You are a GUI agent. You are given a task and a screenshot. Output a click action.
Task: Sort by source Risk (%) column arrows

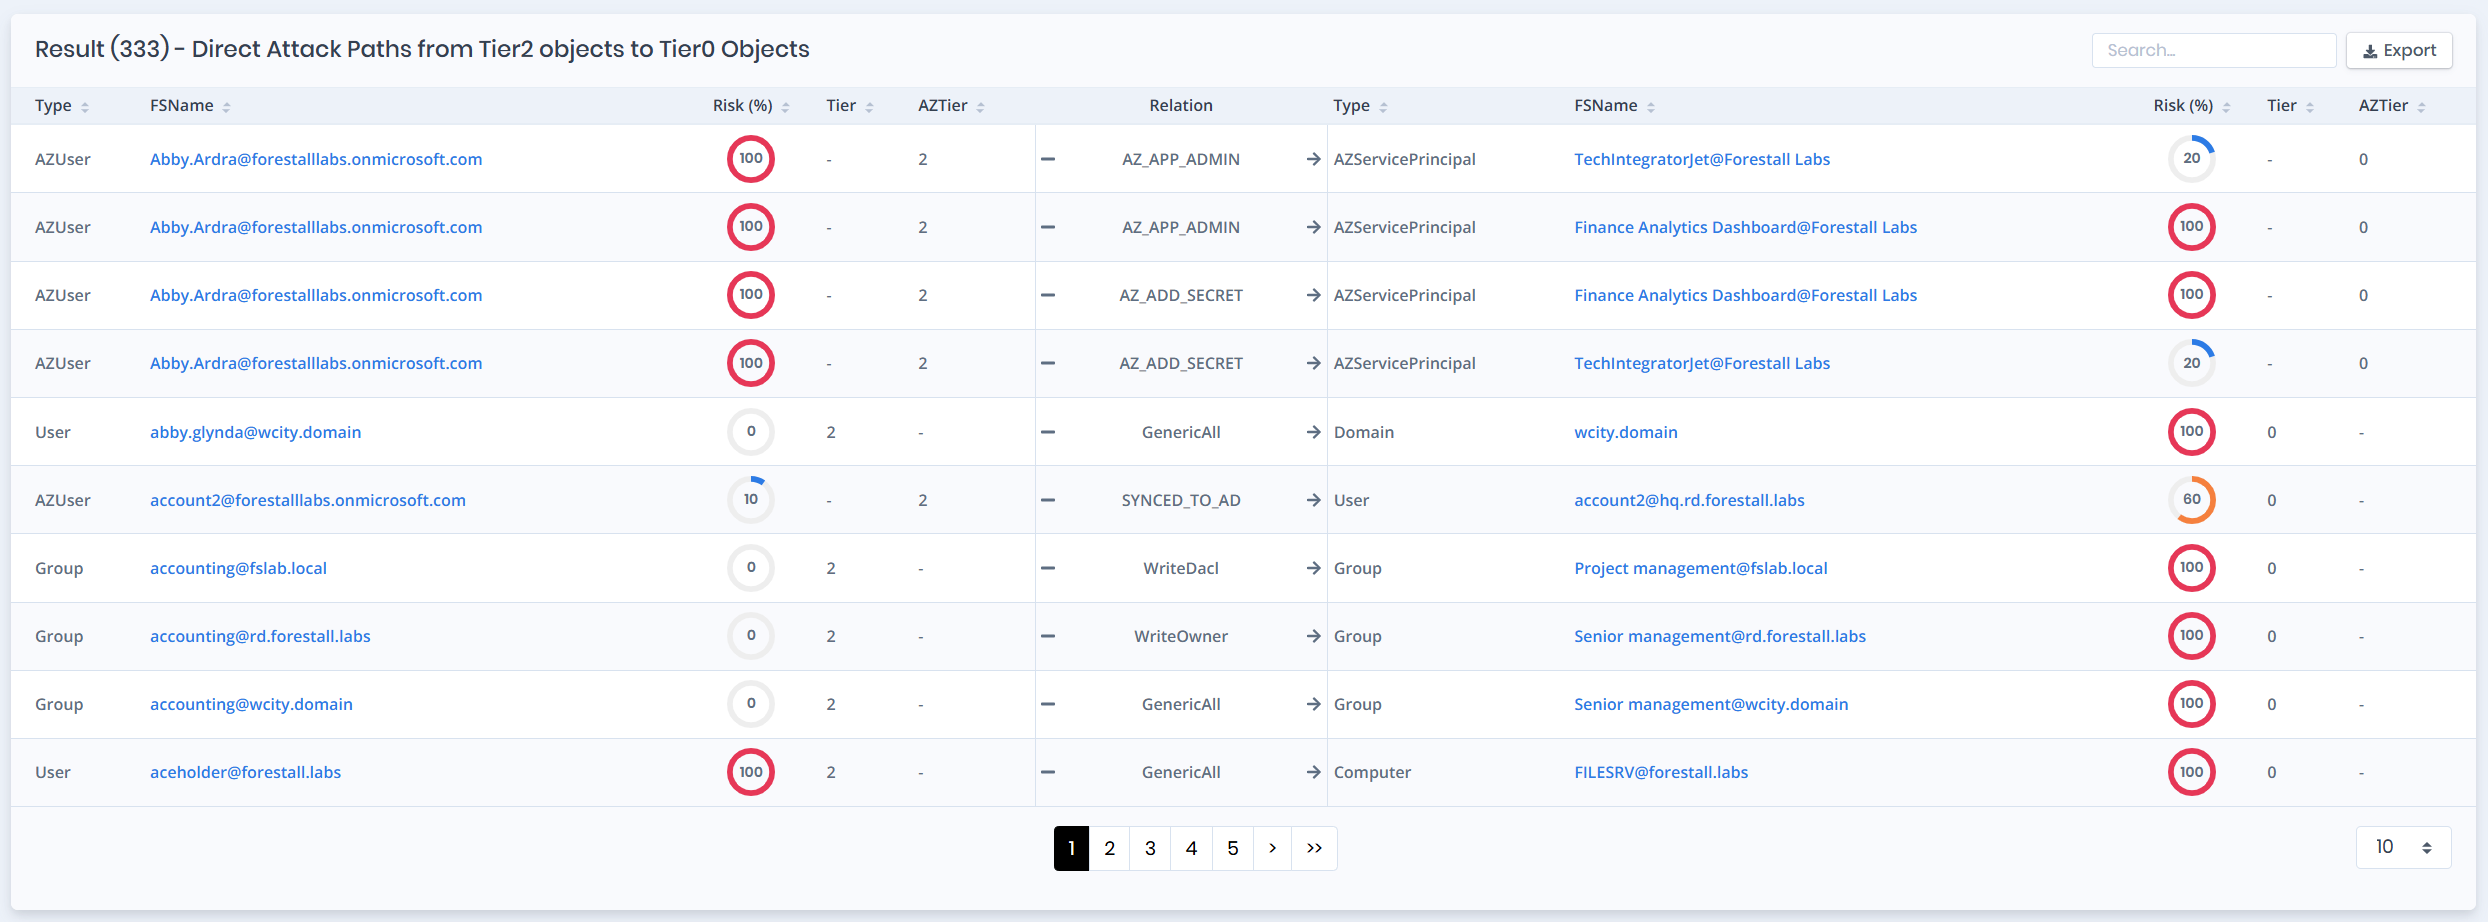tap(786, 107)
